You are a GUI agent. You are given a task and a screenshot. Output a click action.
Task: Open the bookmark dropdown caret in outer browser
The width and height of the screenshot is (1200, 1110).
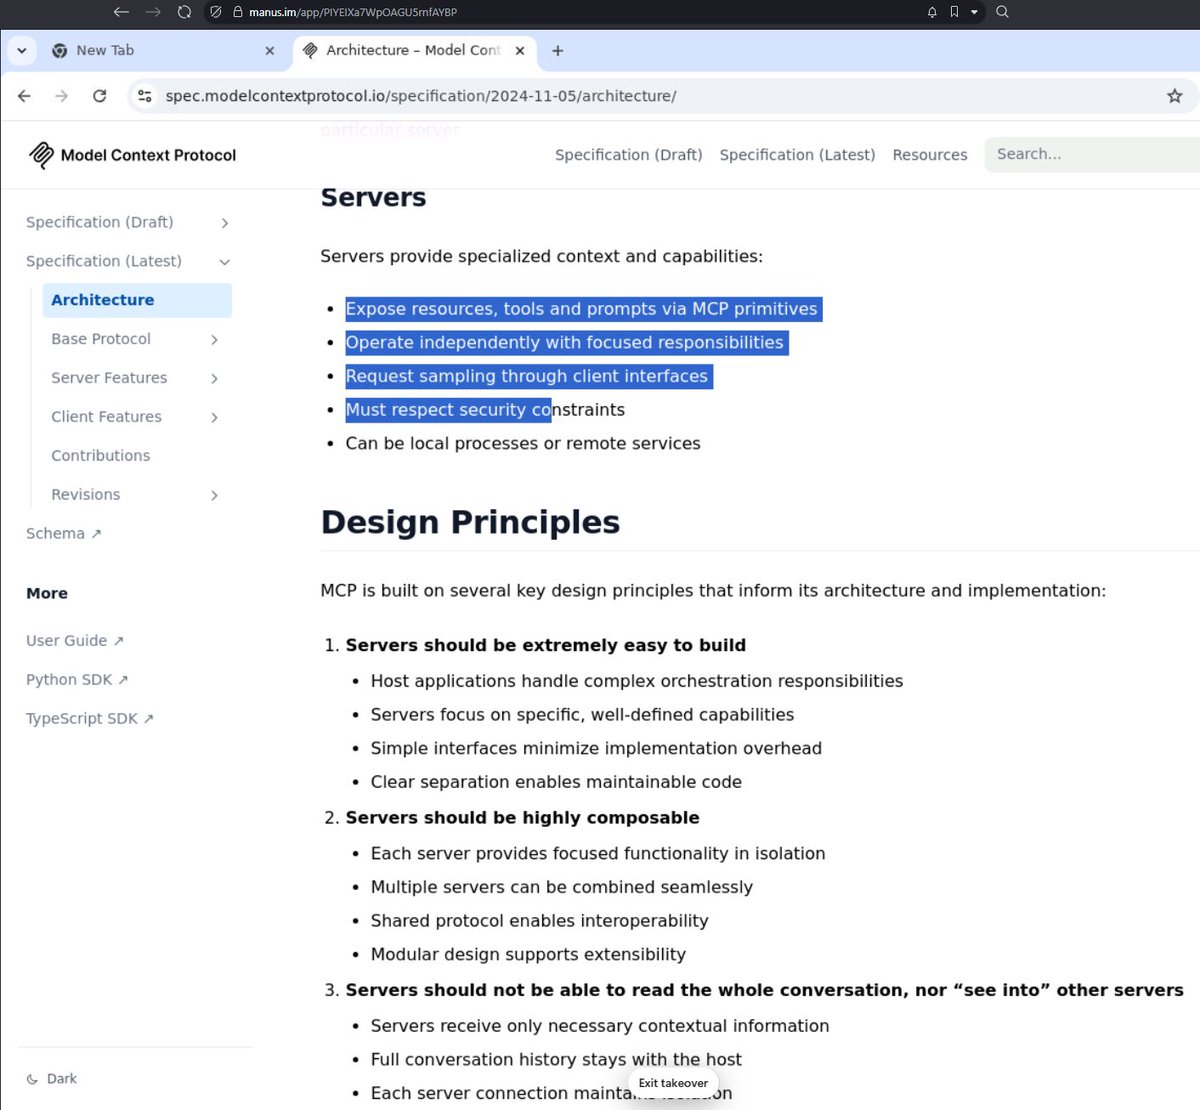974,13
